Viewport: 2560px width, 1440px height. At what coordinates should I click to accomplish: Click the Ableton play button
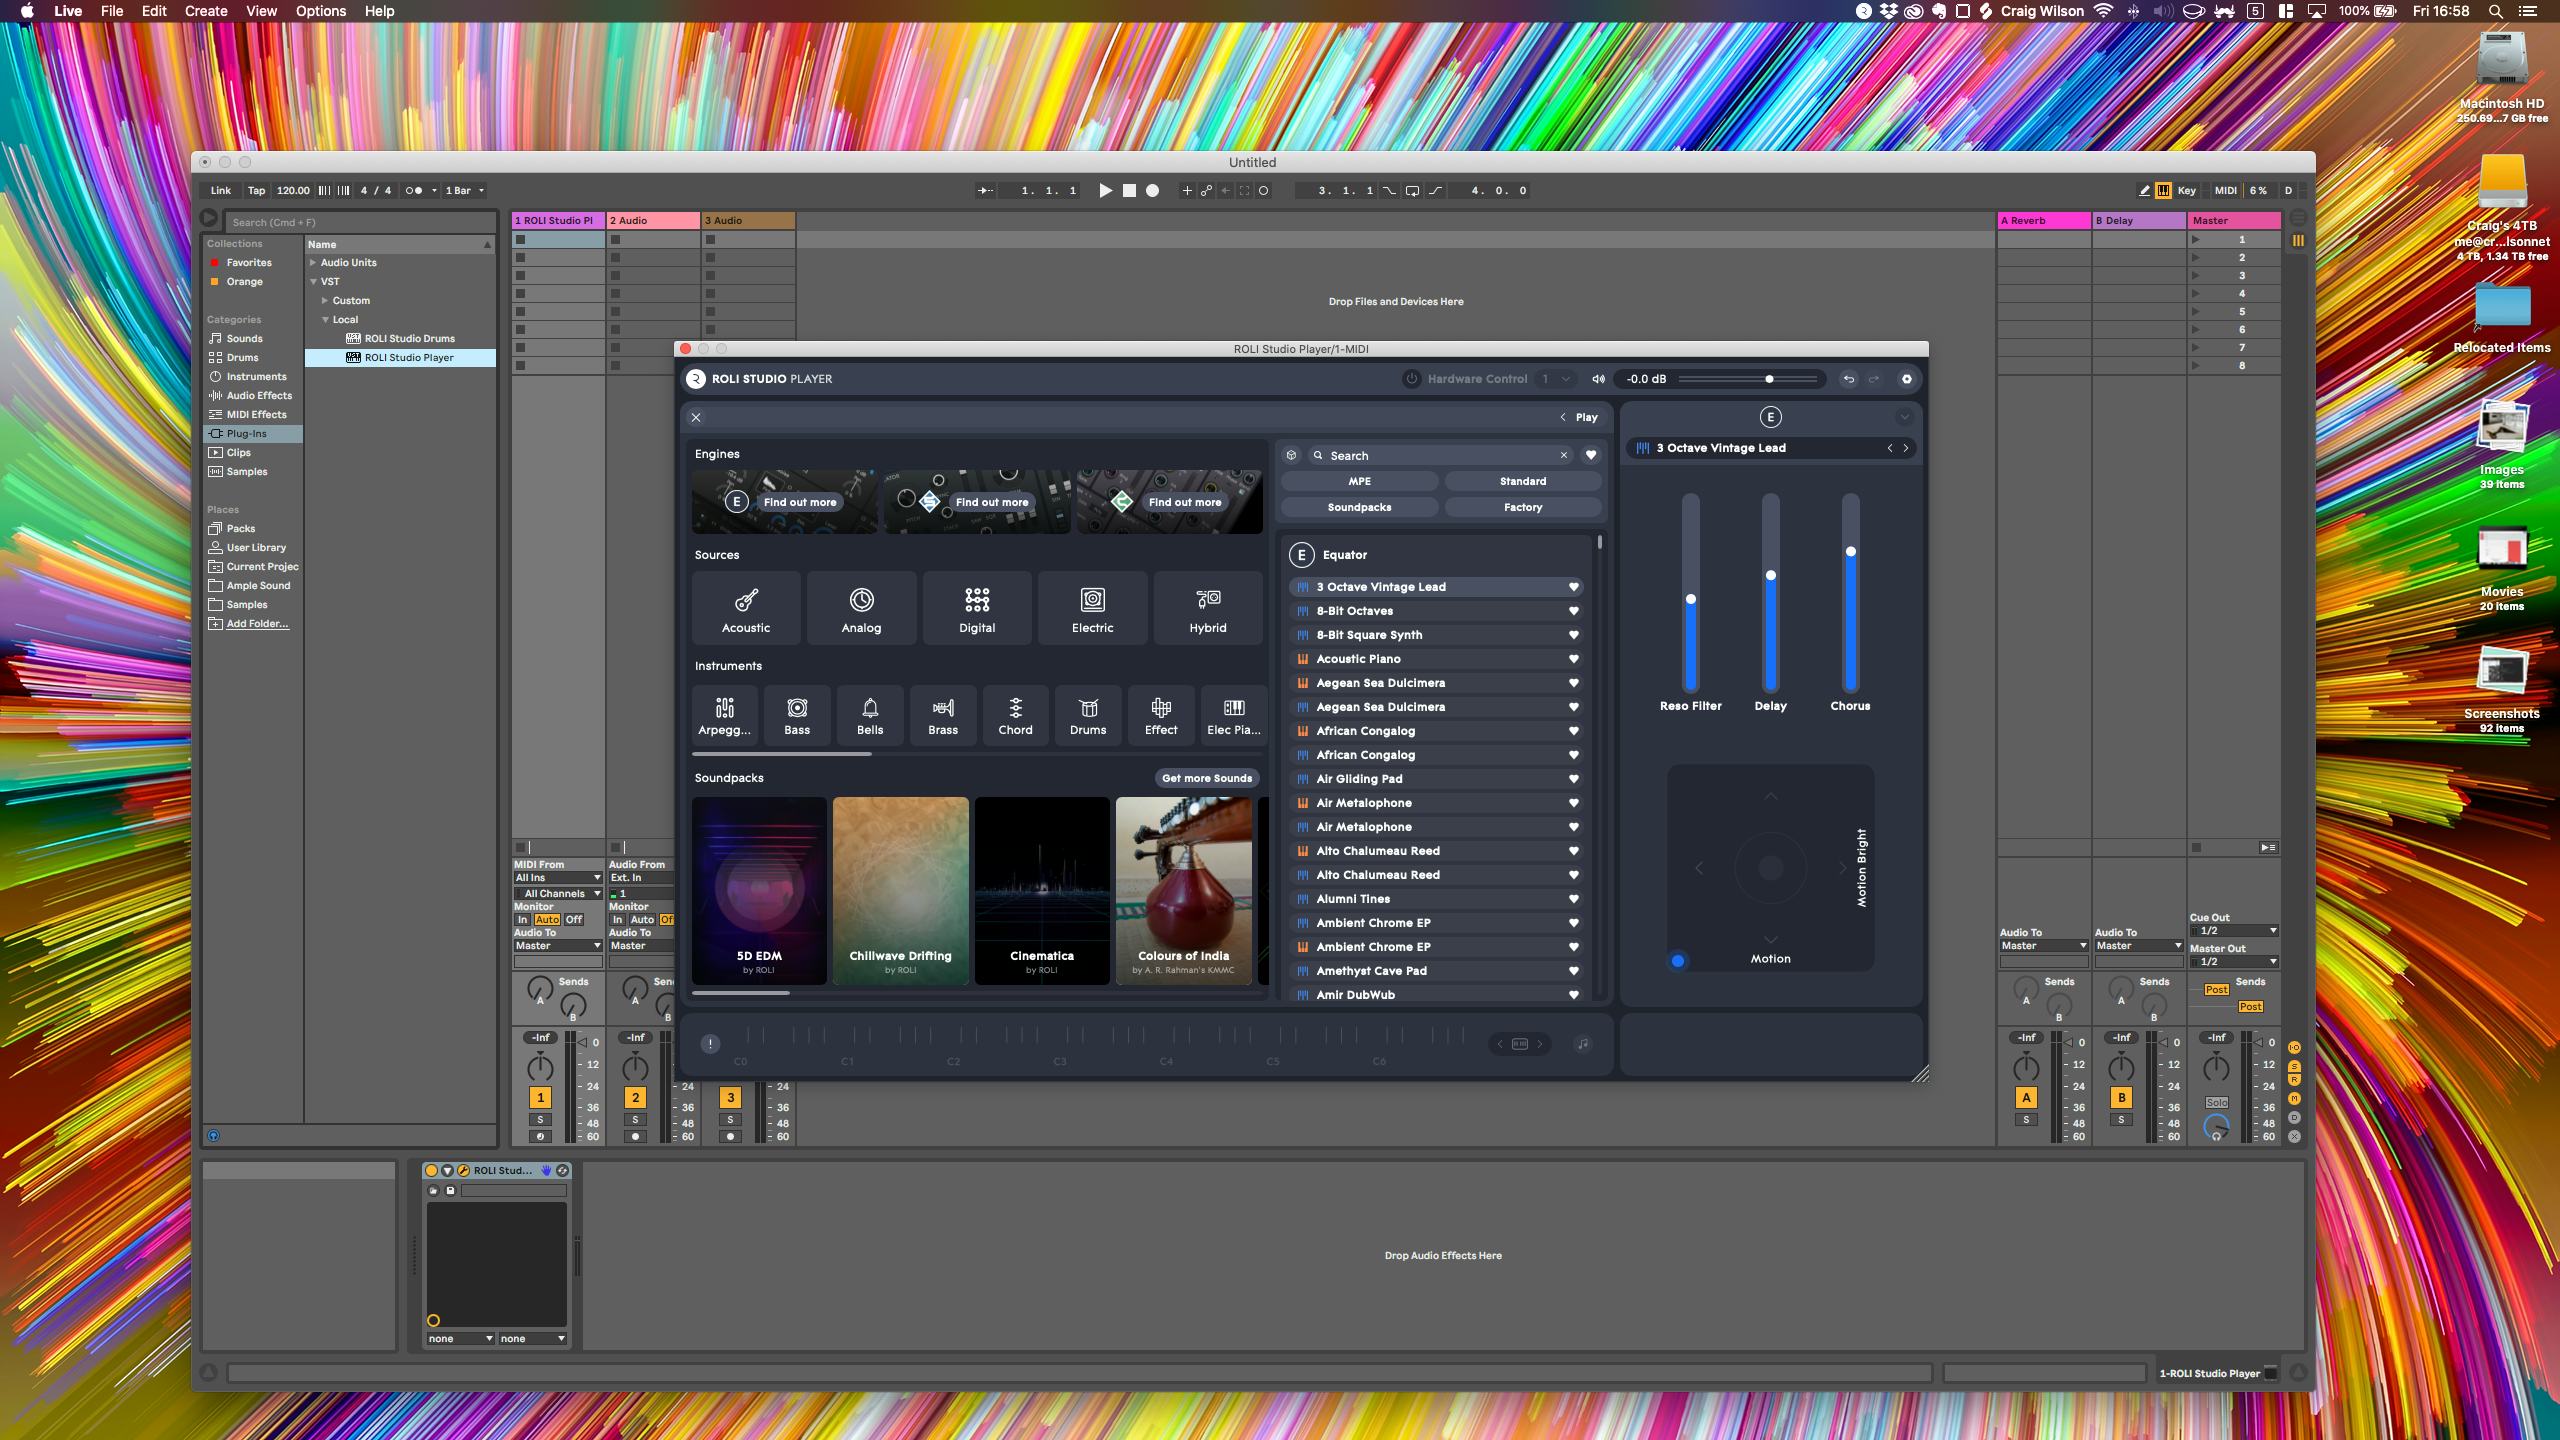[1105, 190]
